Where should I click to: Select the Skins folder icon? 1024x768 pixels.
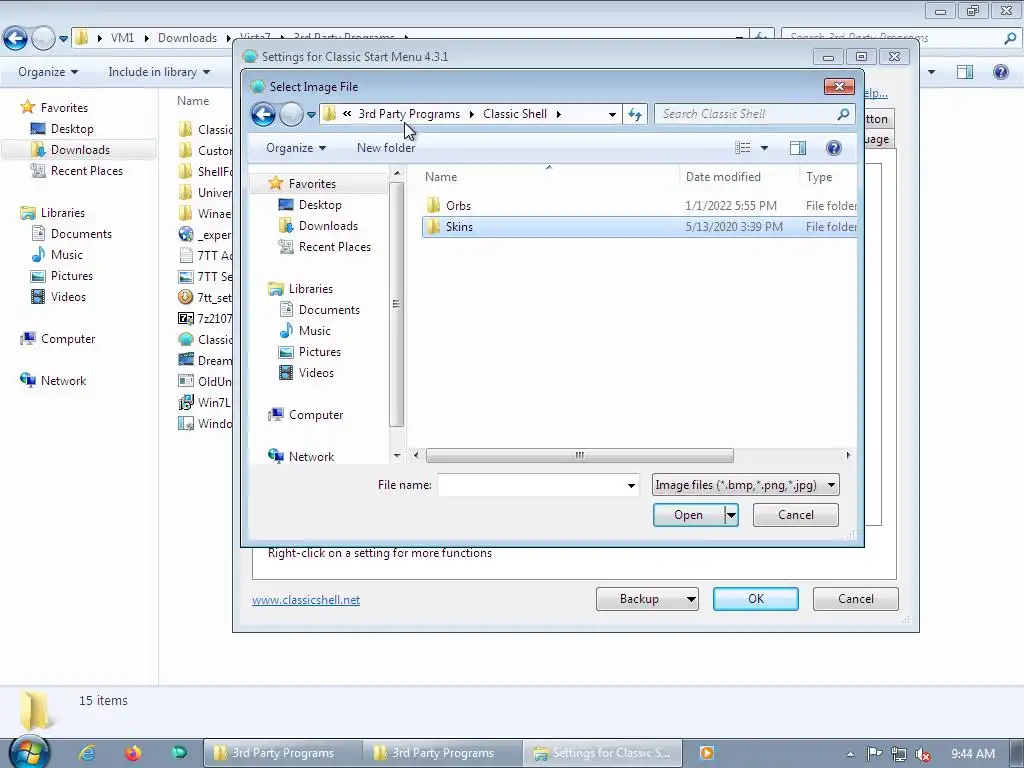433,227
